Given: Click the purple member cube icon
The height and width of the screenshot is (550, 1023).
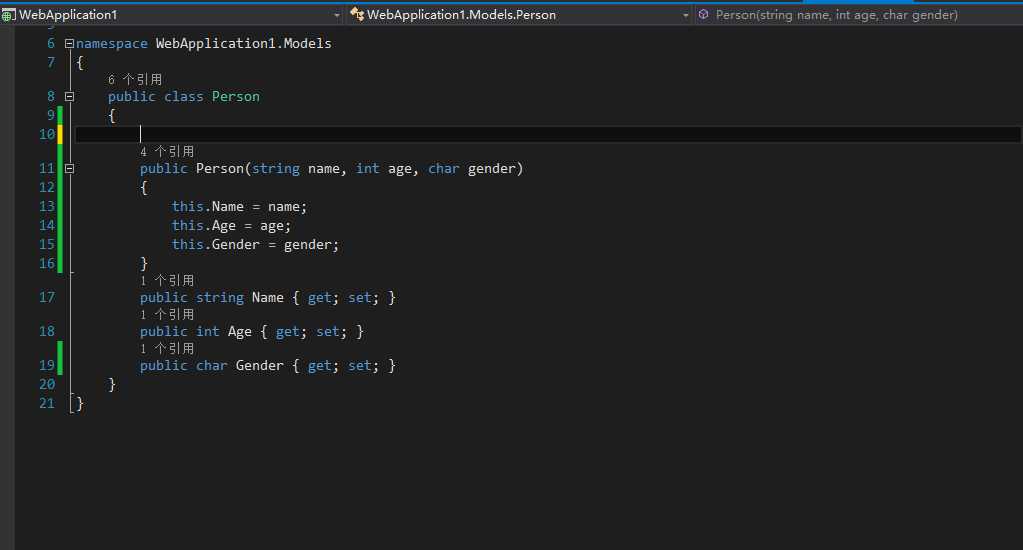Looking at the screenshot, I should [x=703, y=14].
